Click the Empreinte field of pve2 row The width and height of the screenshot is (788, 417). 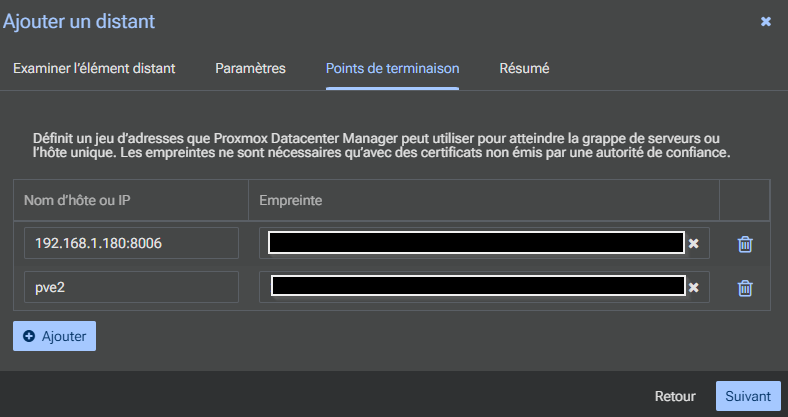[x=475, y=287]
